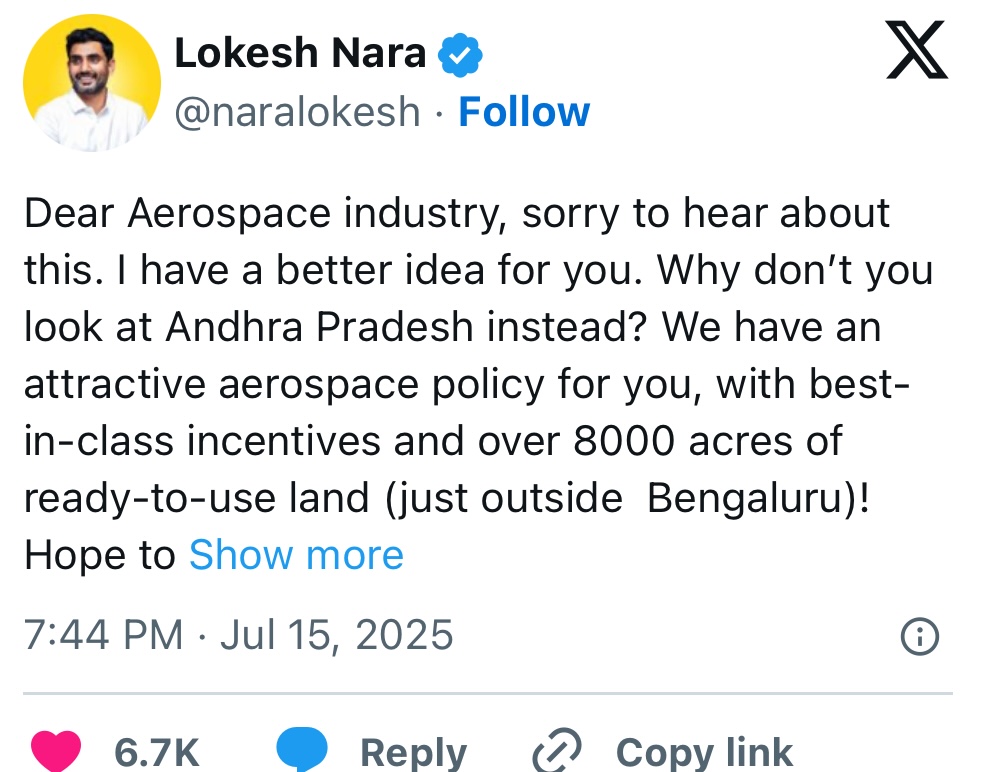The width and height of the screenshot is (988, 772).
Task: Expand the tweet with Show more
Action: click(296, 554)
